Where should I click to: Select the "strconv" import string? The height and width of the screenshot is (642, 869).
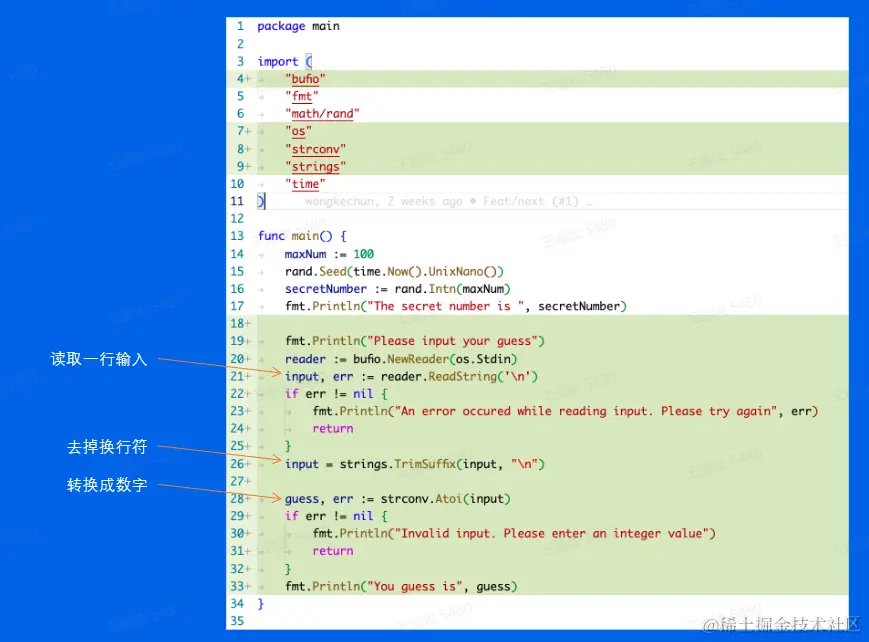coord(316,149)
